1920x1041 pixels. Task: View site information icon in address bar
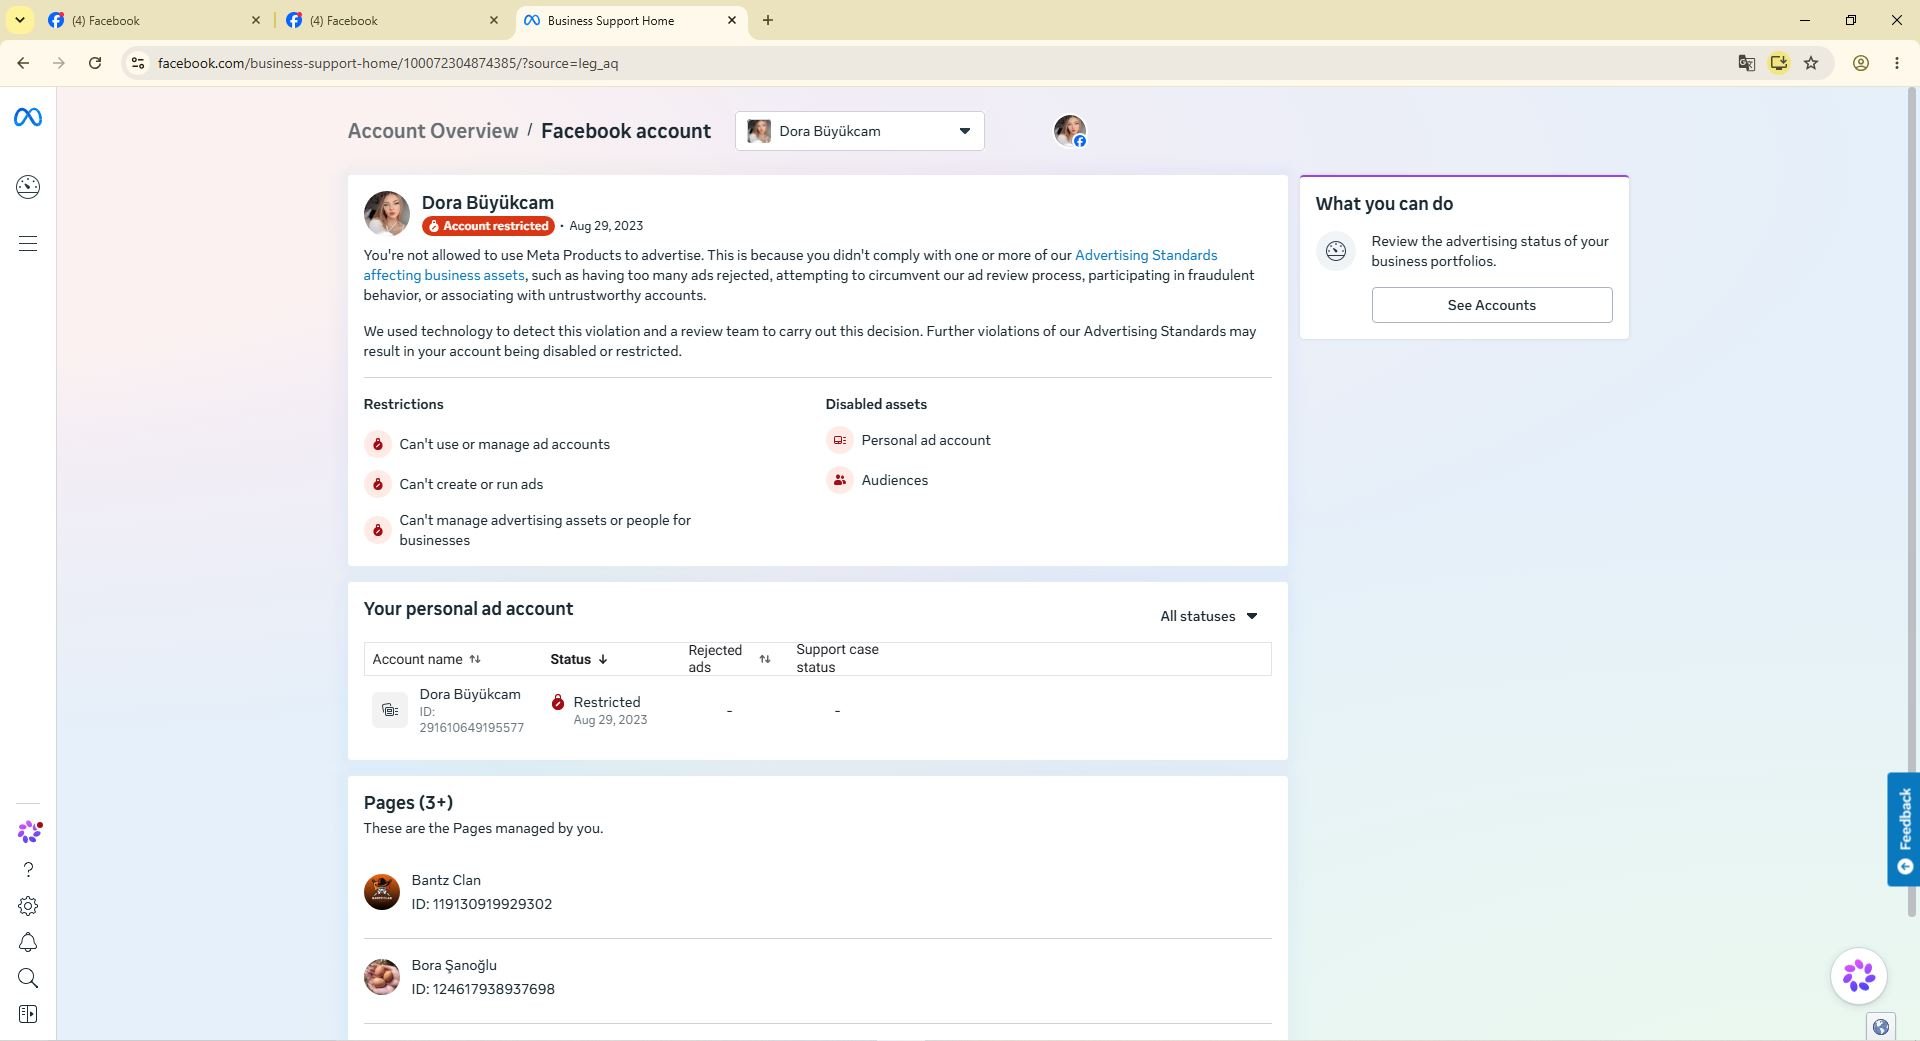[138, 63]
